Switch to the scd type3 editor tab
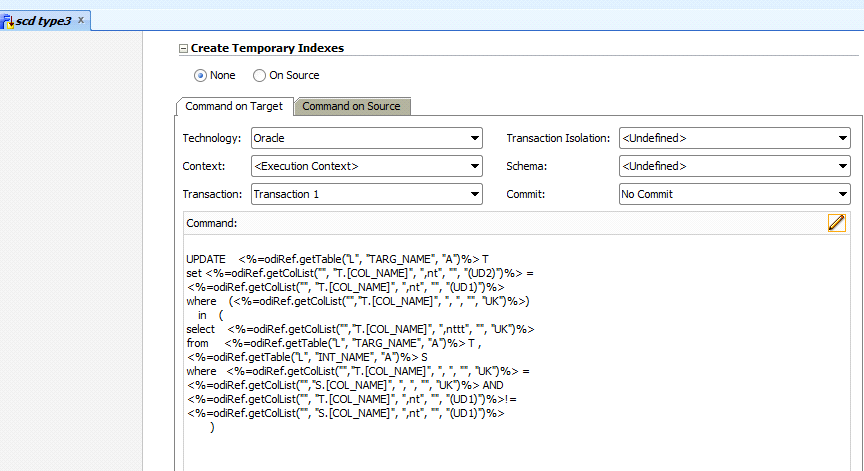The height and width of the screenshot is (471, 864). point(44,21)
